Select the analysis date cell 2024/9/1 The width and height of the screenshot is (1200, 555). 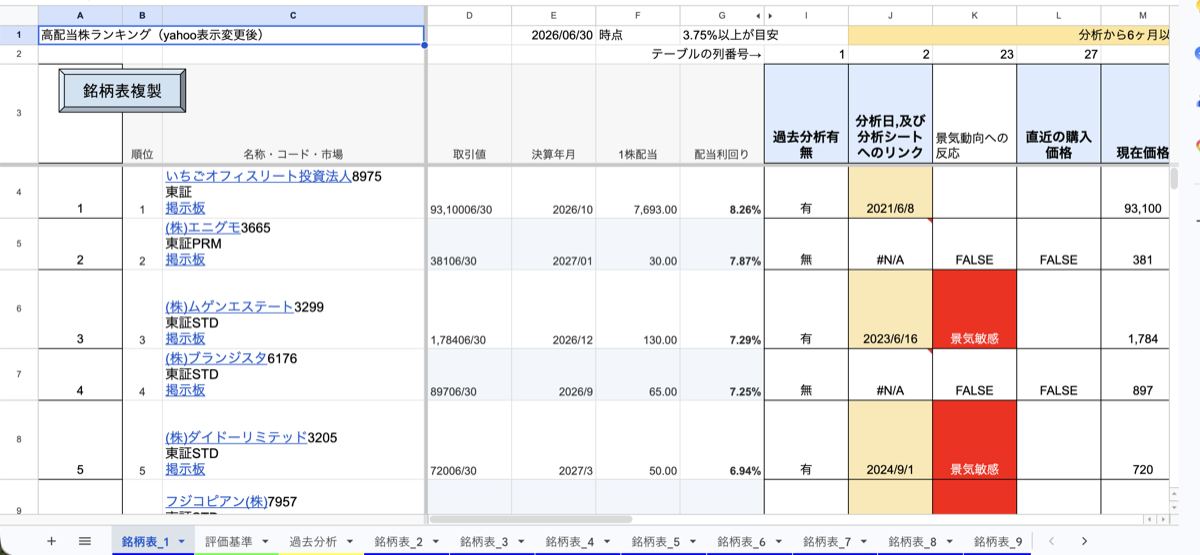click(x=890, y=439)
